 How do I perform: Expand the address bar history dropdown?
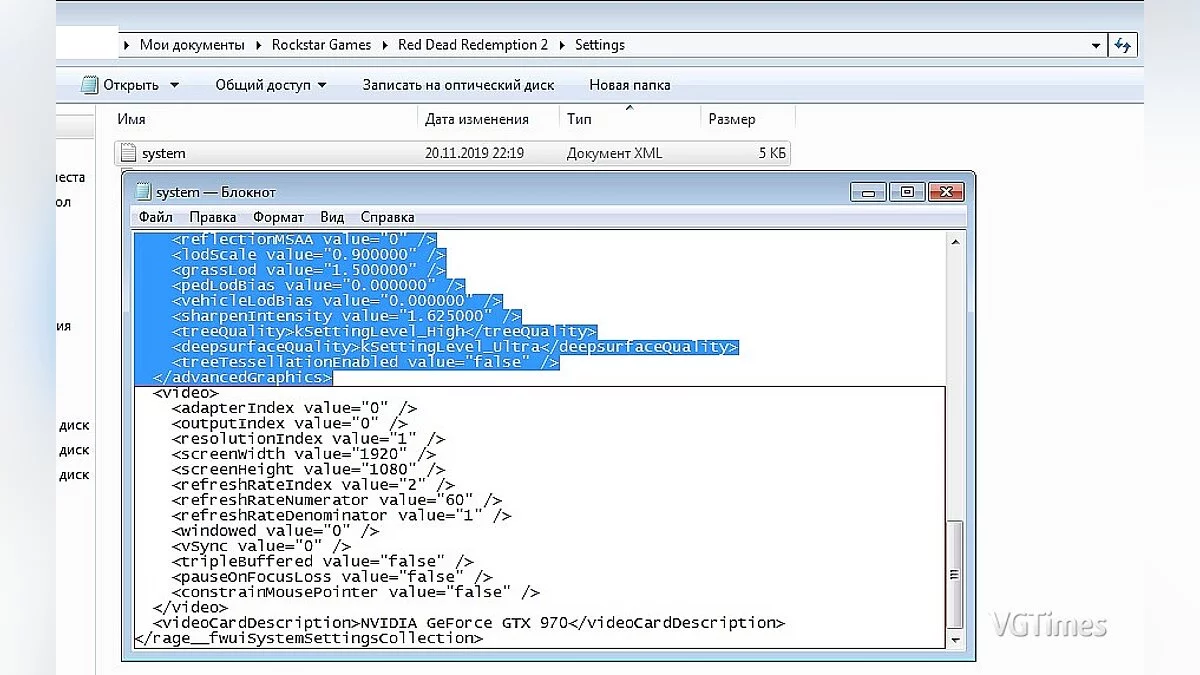pos(1096,45)
